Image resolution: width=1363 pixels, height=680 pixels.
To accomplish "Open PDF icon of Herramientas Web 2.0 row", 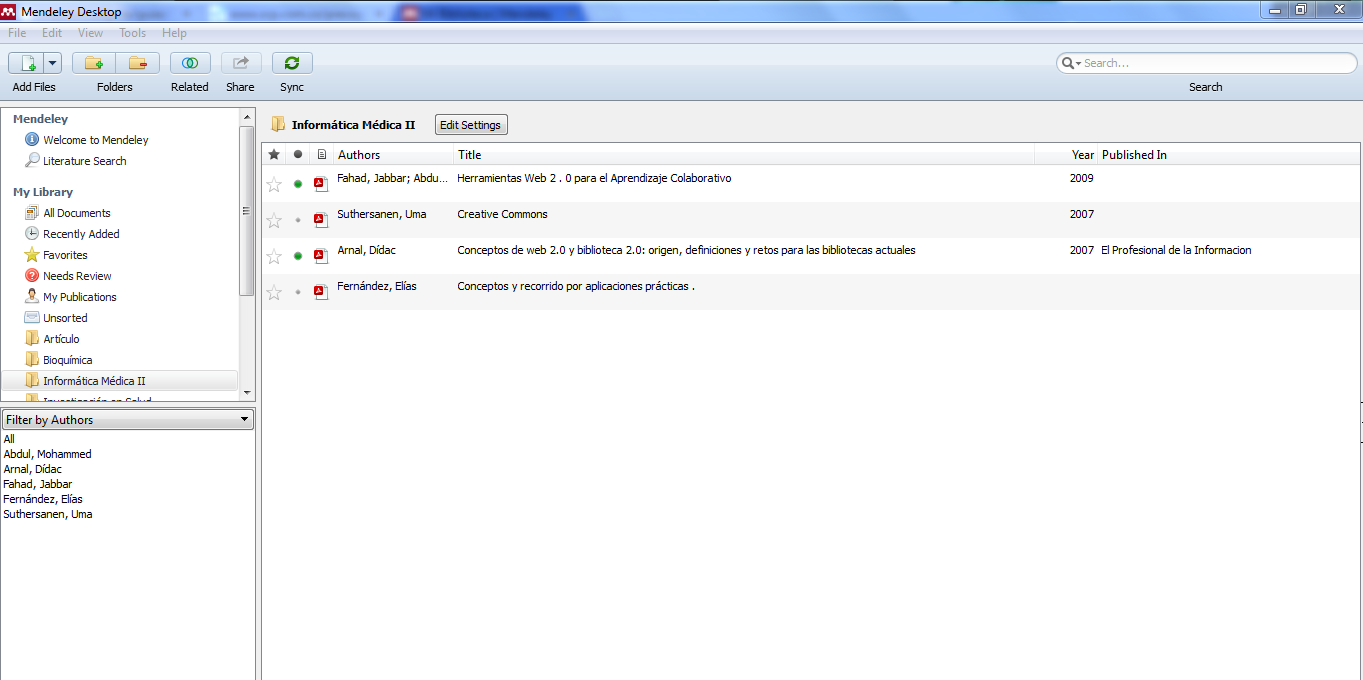I will [321, 184].
